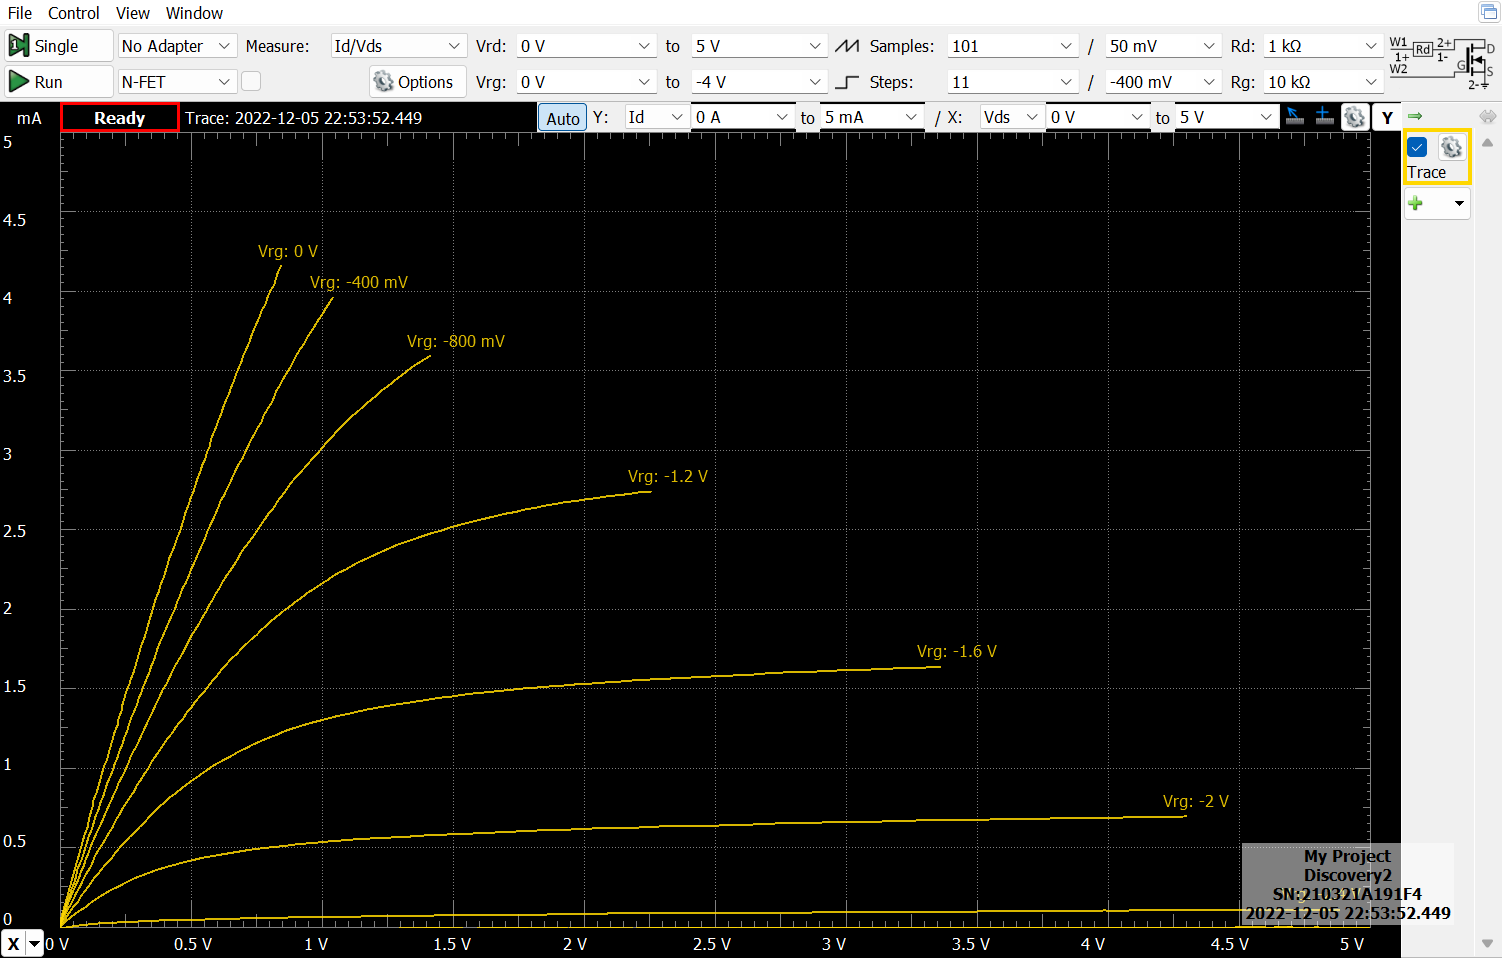
Task: Click the side panel scroll-up arrow
Action: 1487,143
